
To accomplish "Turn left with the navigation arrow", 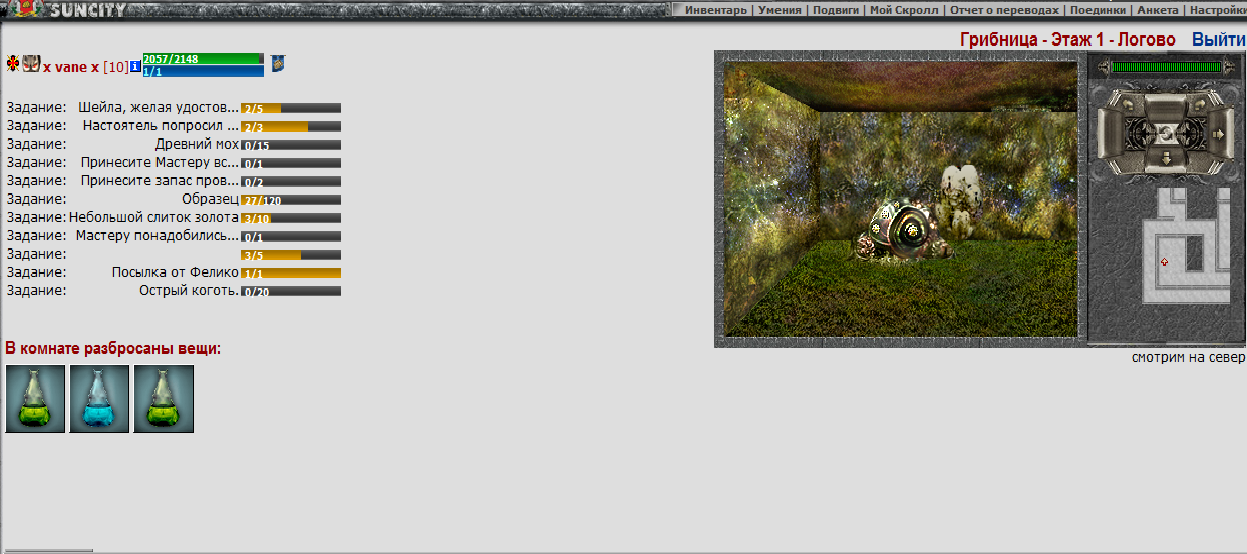I will 1128,105.
